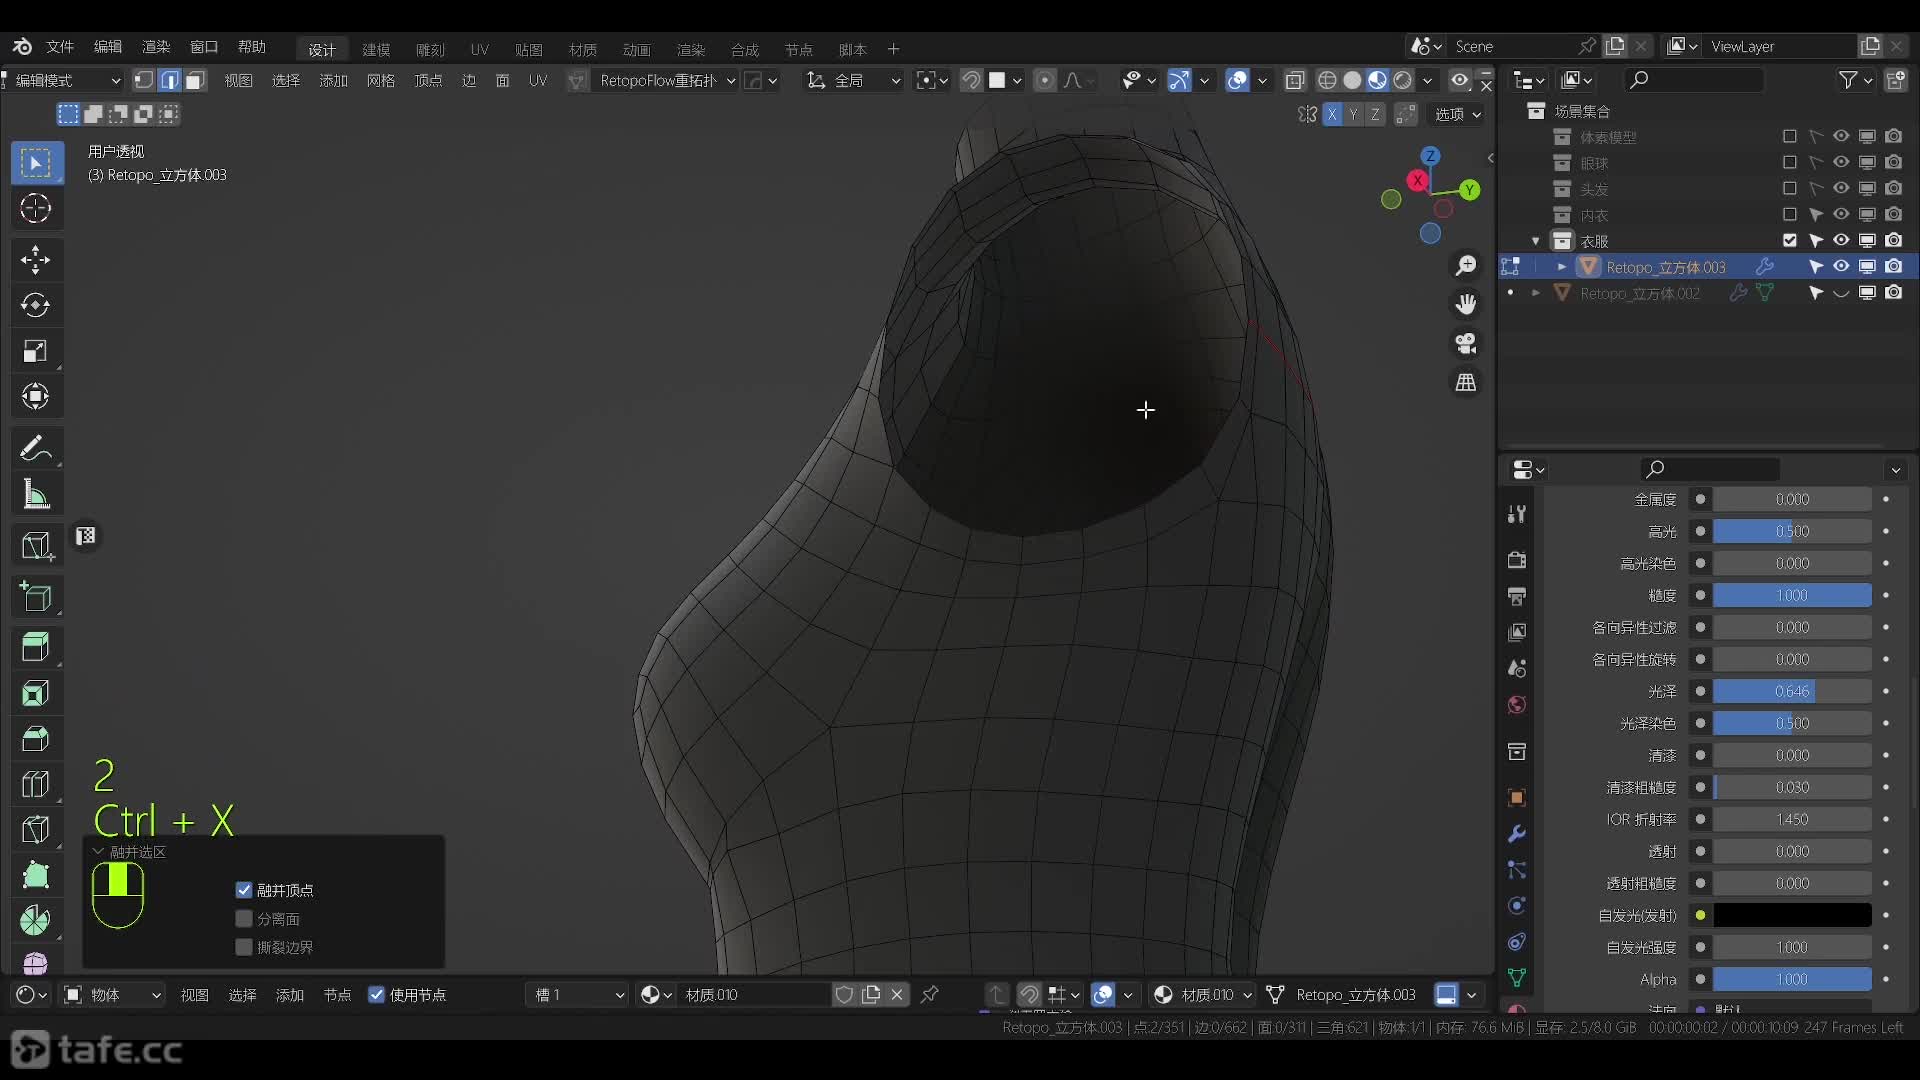1920x1080 pixels.
Task: Open the material slot 槽 1 dropdown
Action: pyautogui.click(x=579, y=995)
